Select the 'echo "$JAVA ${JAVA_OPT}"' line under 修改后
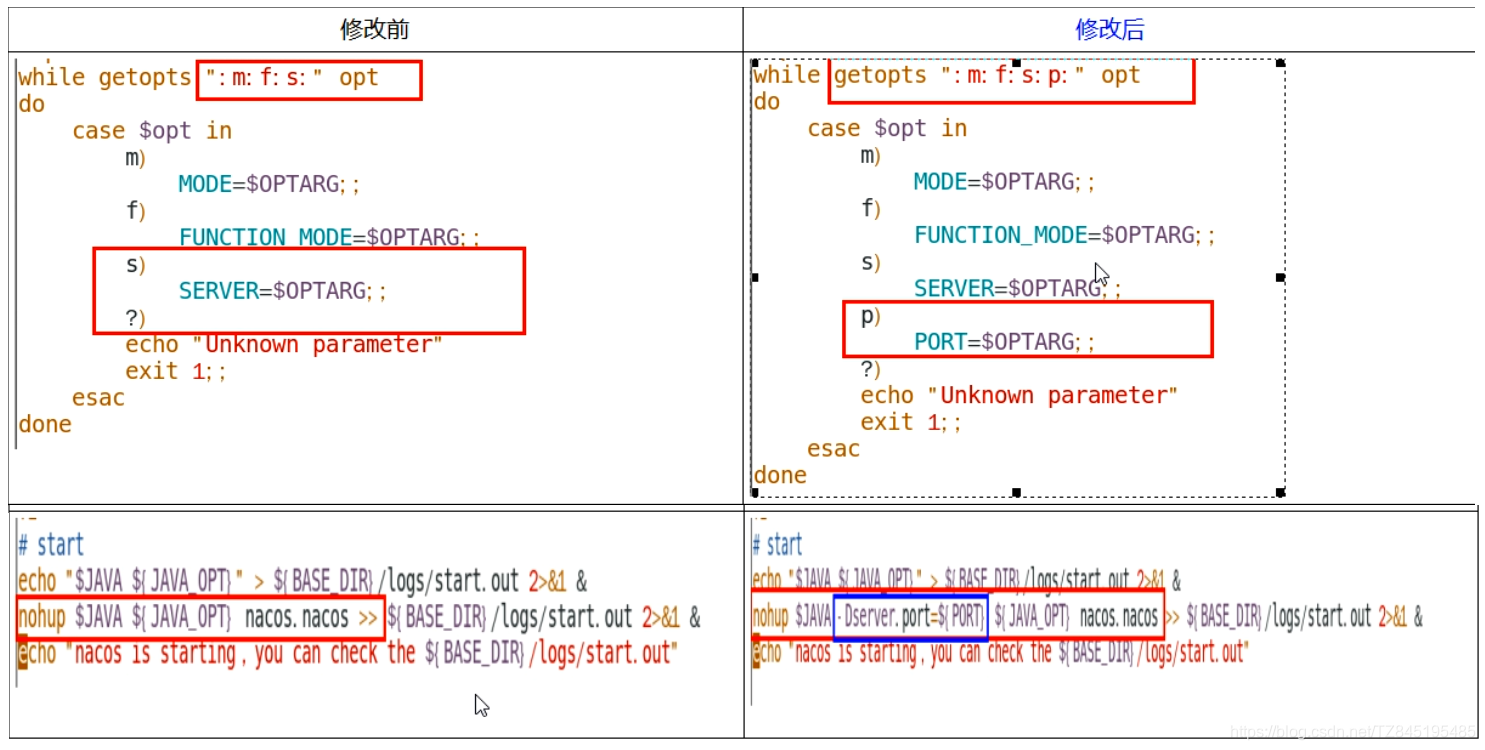This screenshot has height=750, width=1485. 967,580
